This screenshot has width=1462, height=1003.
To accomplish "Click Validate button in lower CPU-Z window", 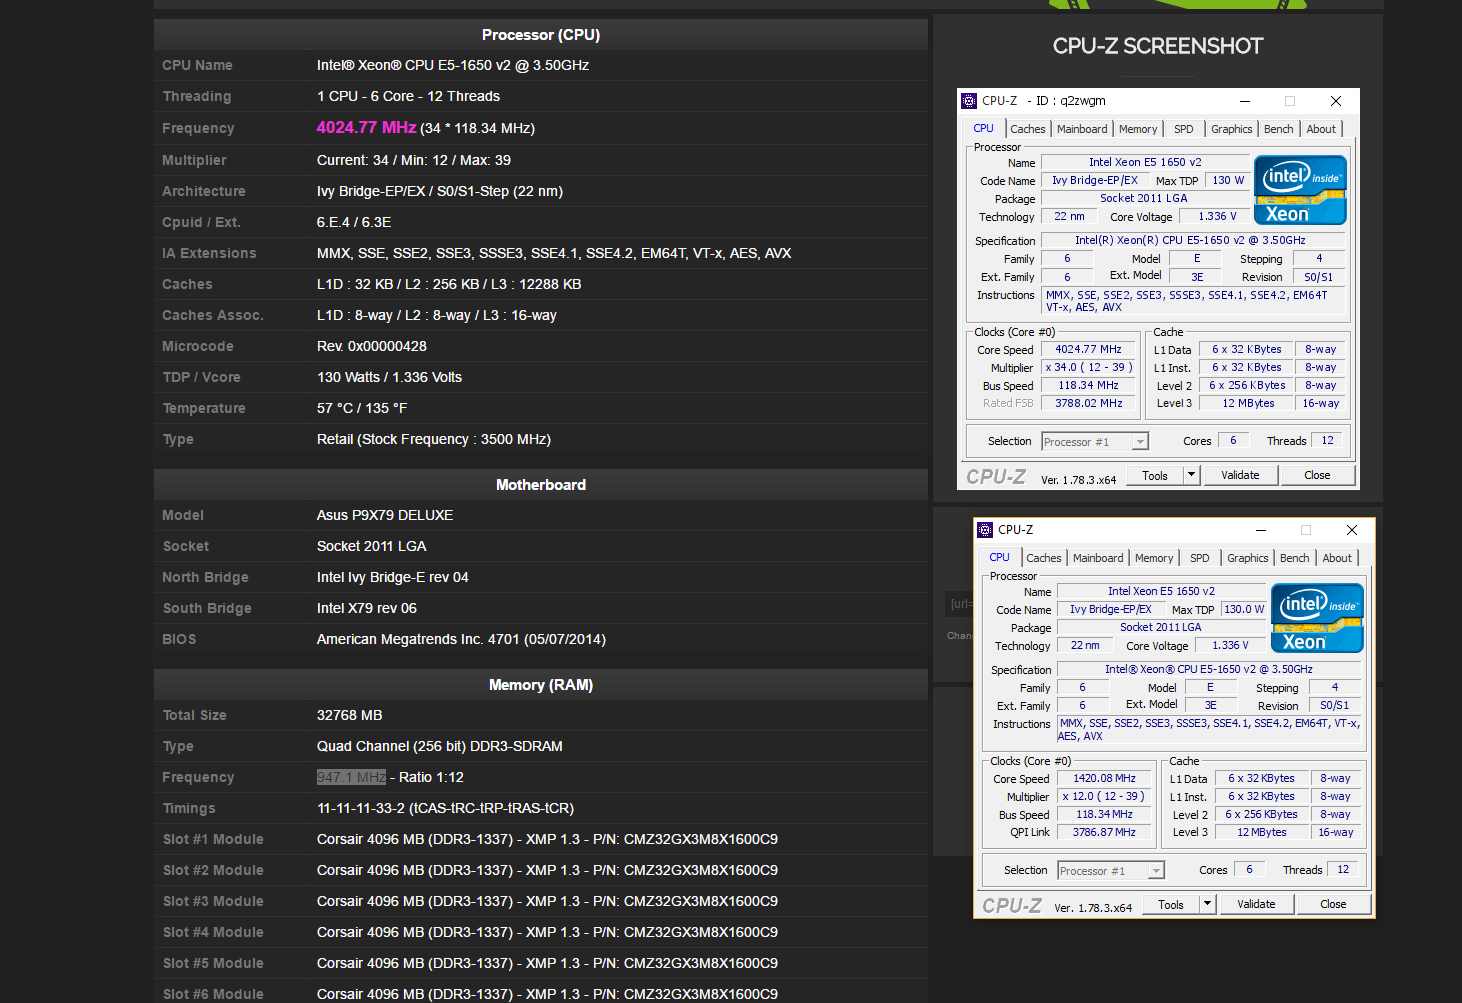I will tap(1256, 904).
